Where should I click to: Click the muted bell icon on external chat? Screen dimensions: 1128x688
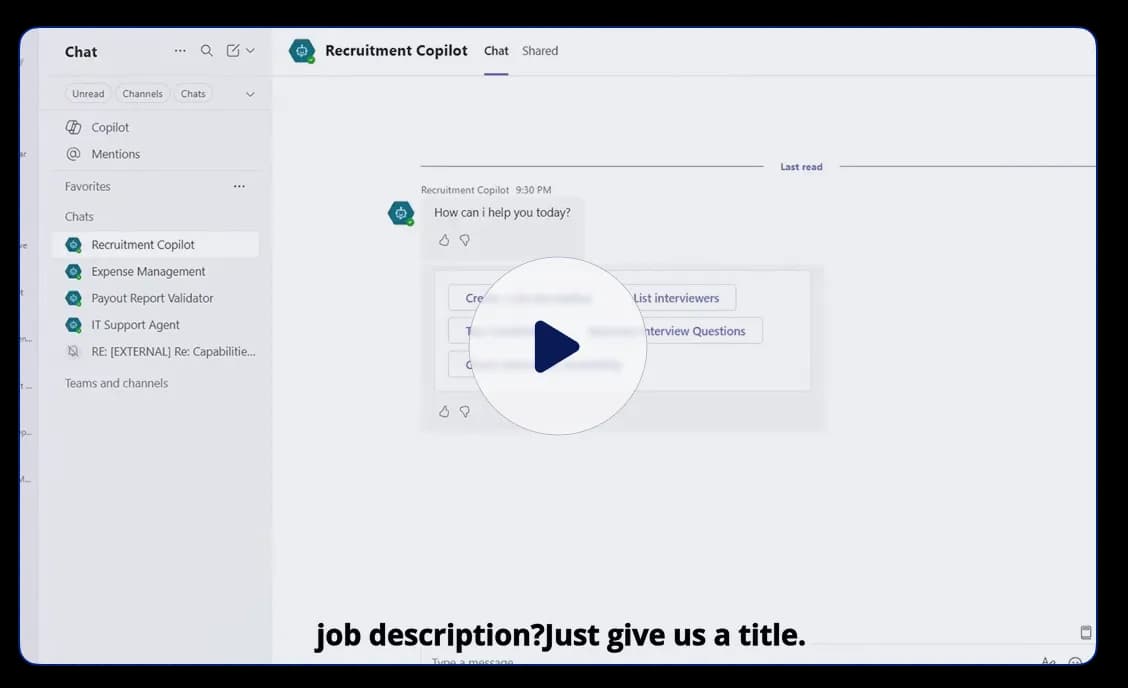tap(73, 351)
